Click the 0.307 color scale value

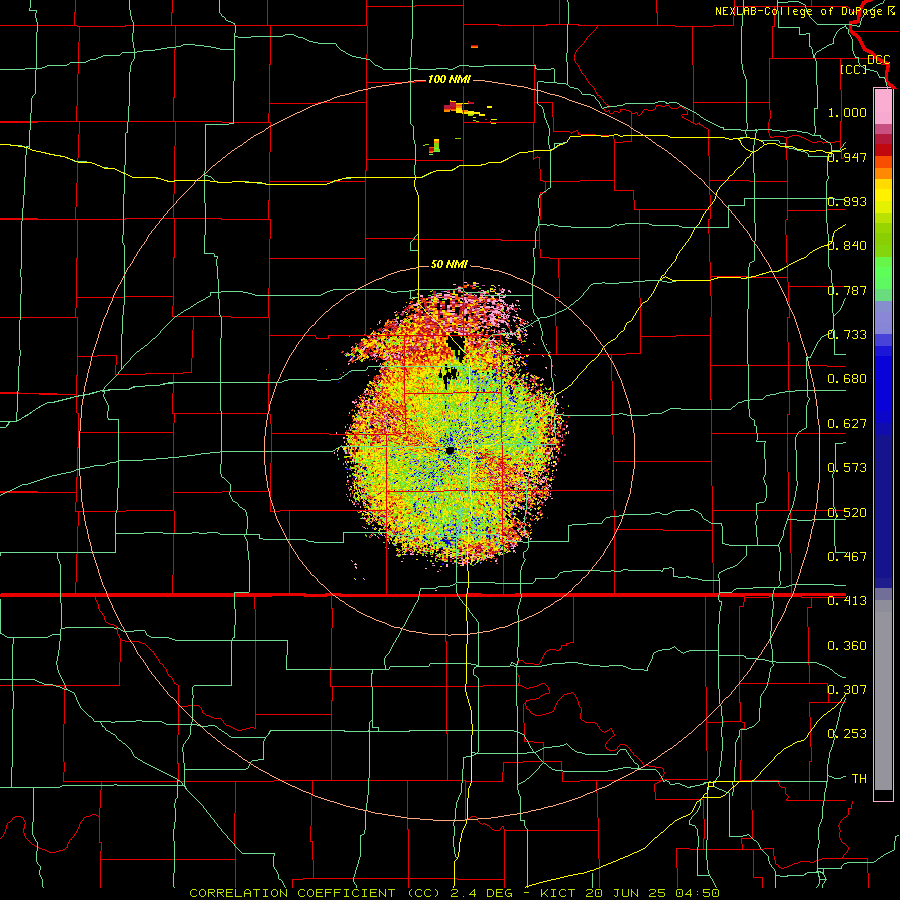tap(847, 690)
